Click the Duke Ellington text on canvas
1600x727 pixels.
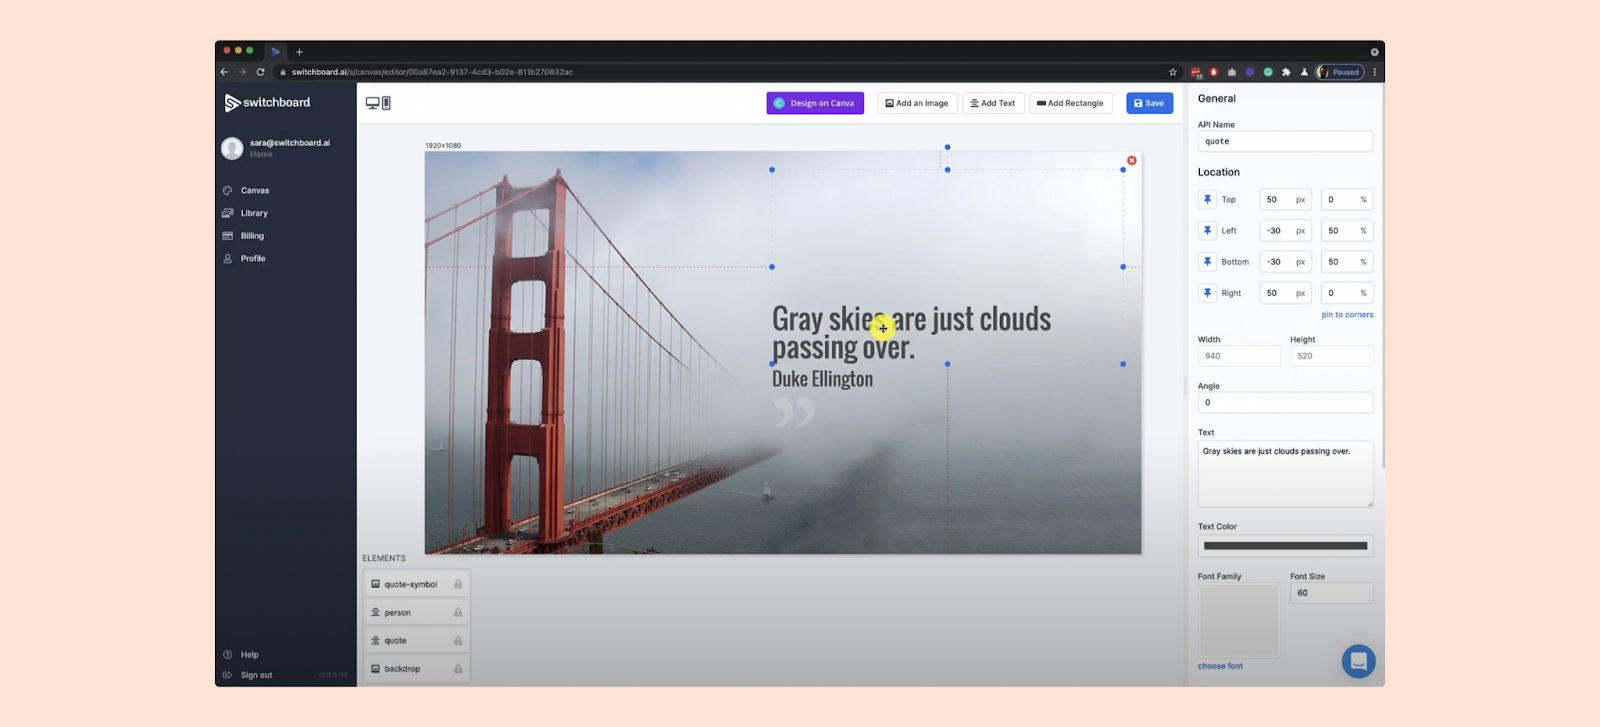[822, 379]
